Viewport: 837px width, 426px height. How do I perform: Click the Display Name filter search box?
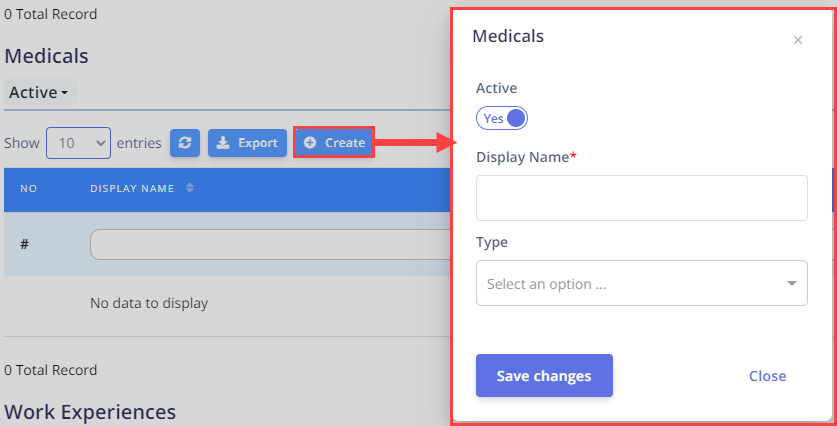coord(271,244)
